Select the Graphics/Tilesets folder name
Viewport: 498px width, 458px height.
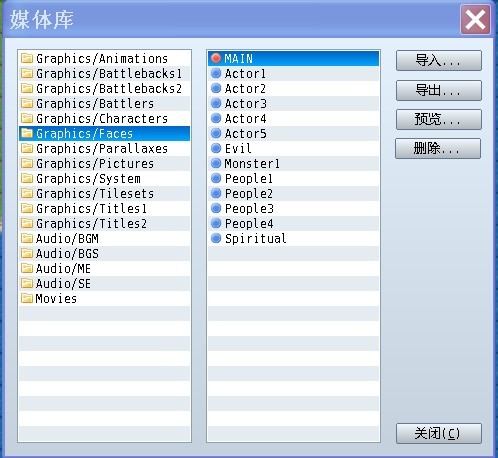click(95, 194)
